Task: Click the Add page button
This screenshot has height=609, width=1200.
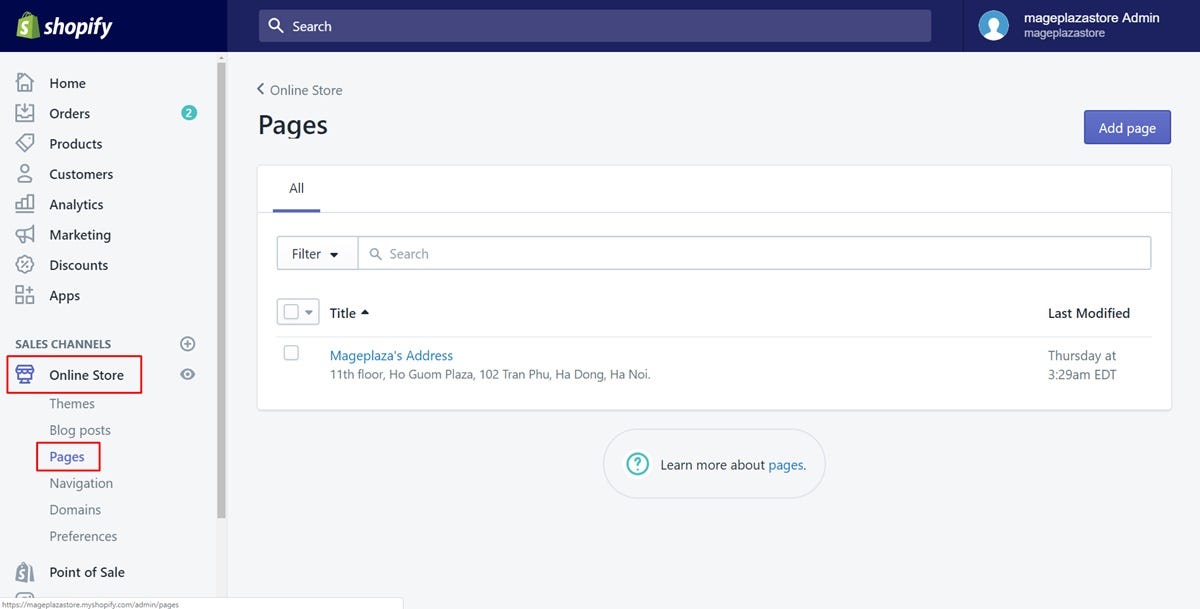Action: (x=1126, y=127)
